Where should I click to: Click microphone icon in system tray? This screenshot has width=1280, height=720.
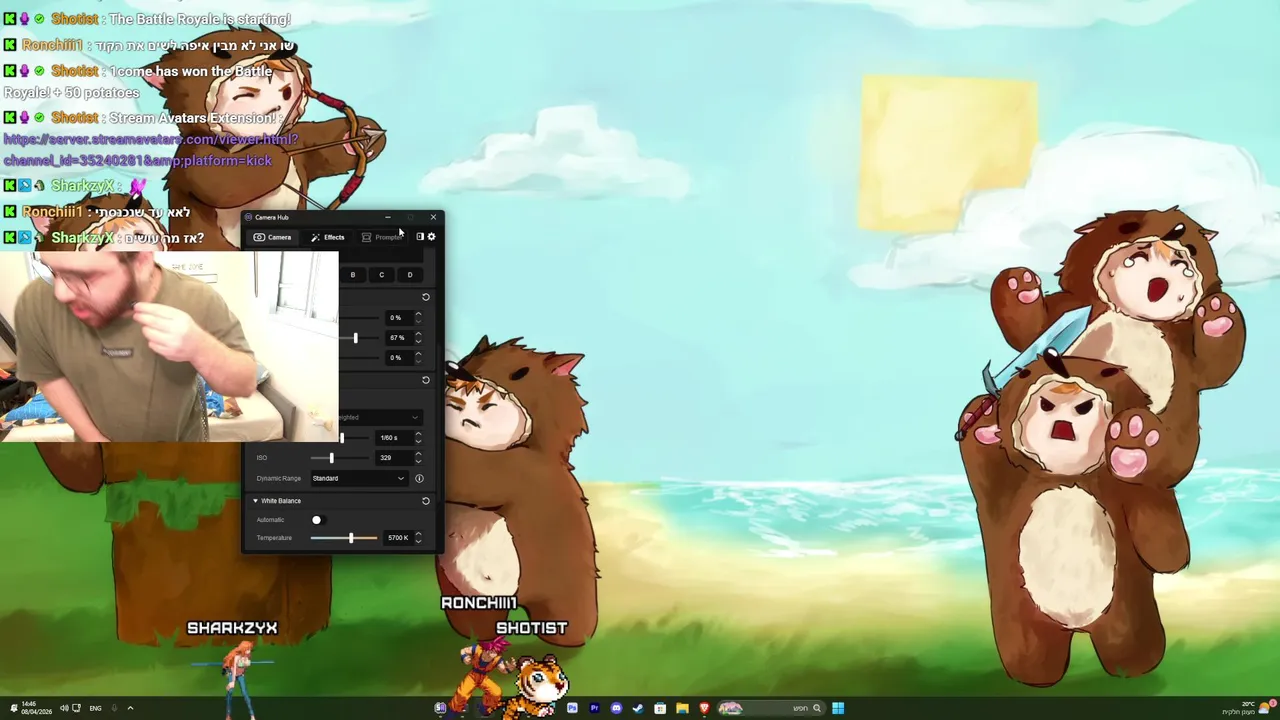point(114,708)
